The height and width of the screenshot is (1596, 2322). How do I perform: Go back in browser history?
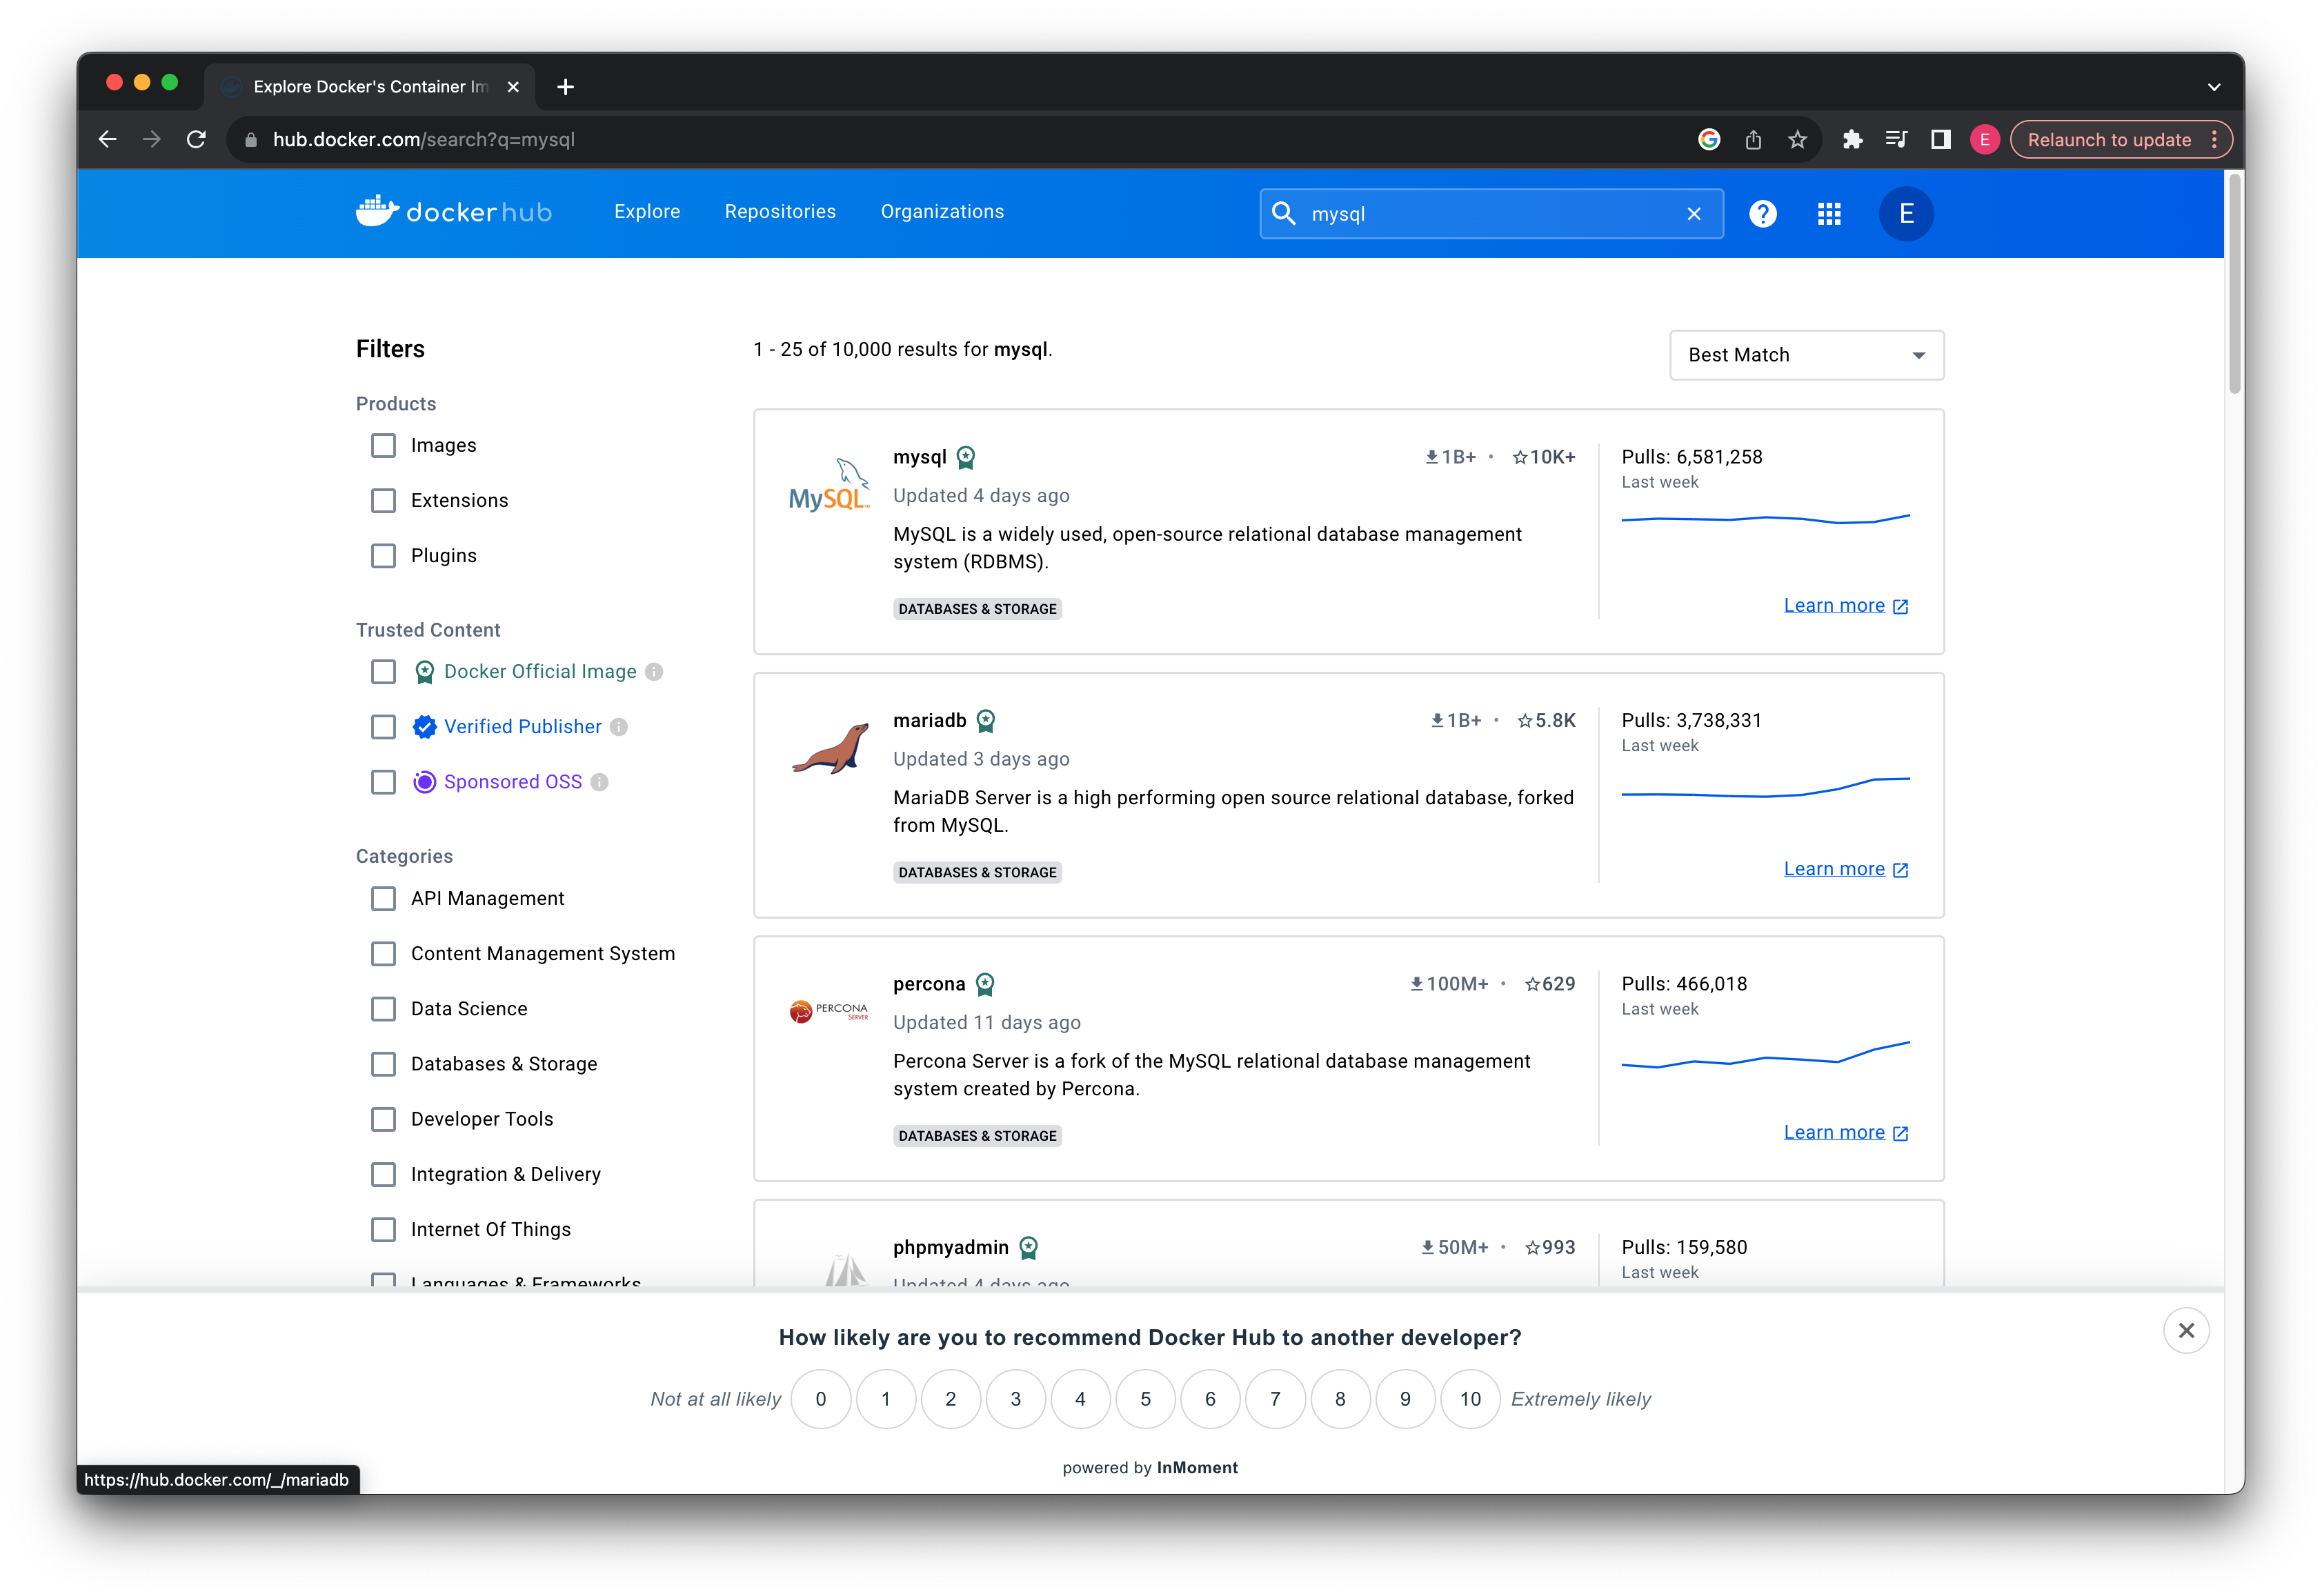(x=108, y=139)
